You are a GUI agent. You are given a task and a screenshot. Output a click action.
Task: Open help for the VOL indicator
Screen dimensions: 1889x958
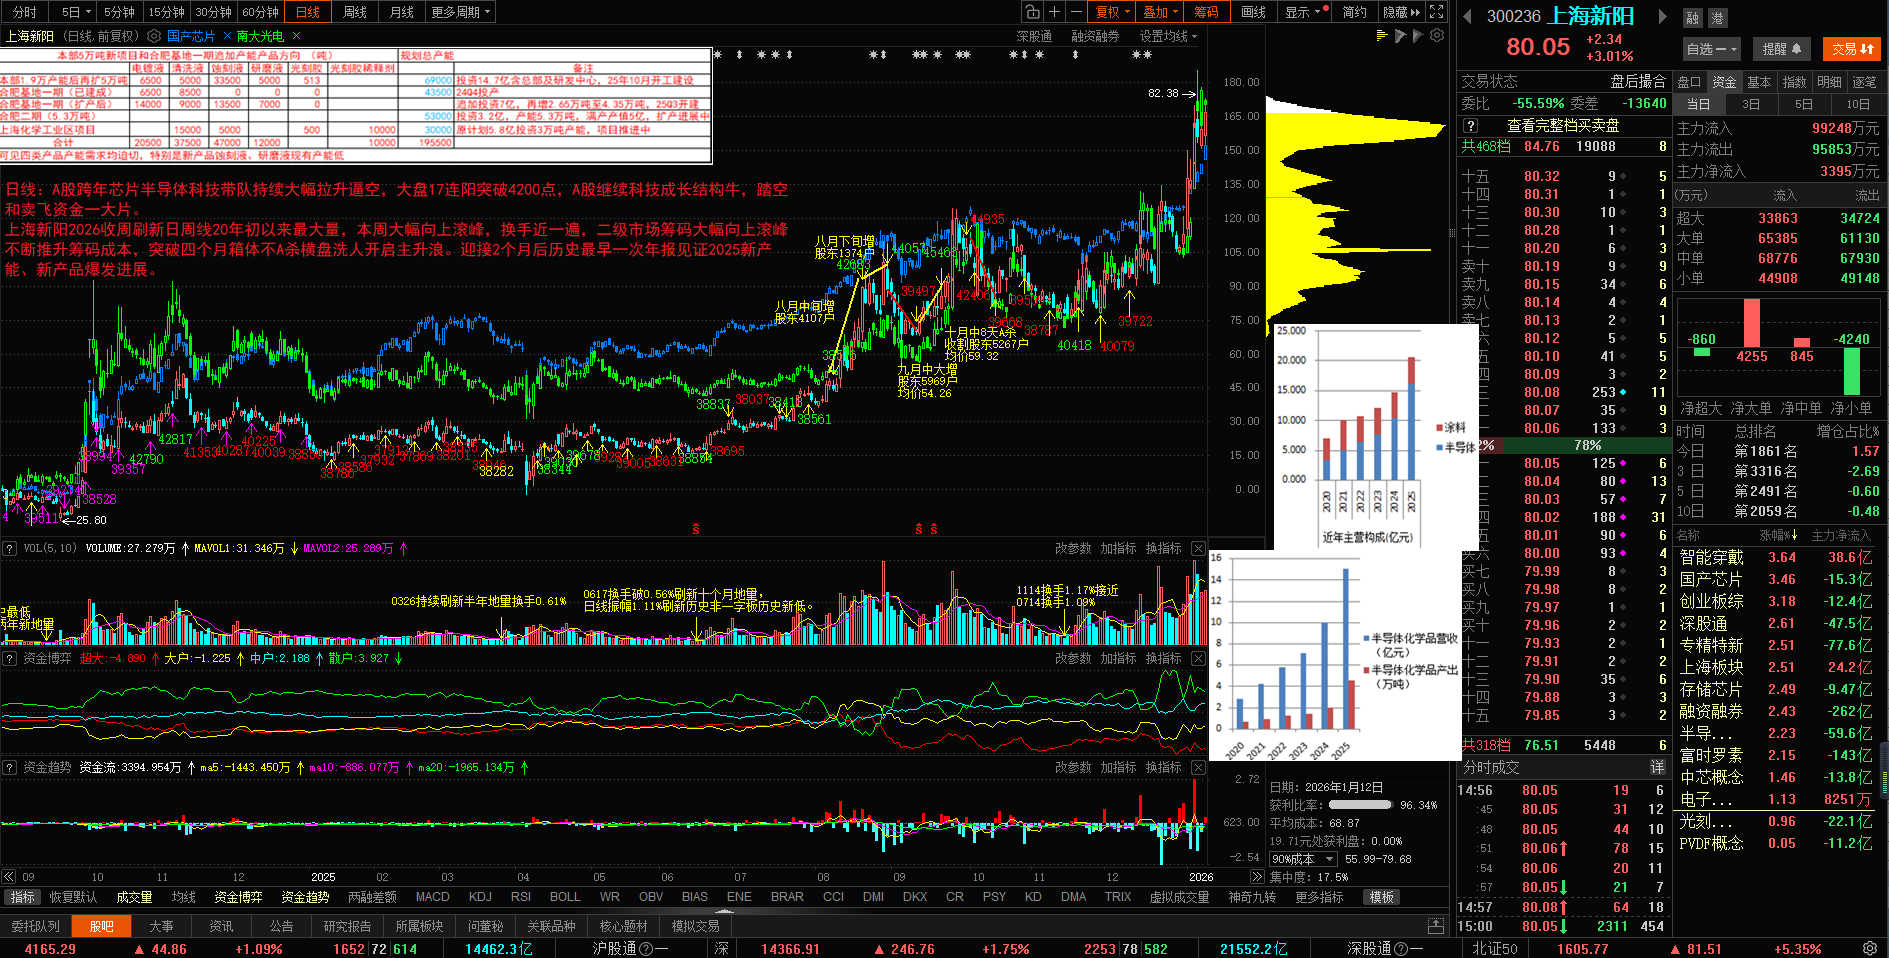(x=9, y=548)
